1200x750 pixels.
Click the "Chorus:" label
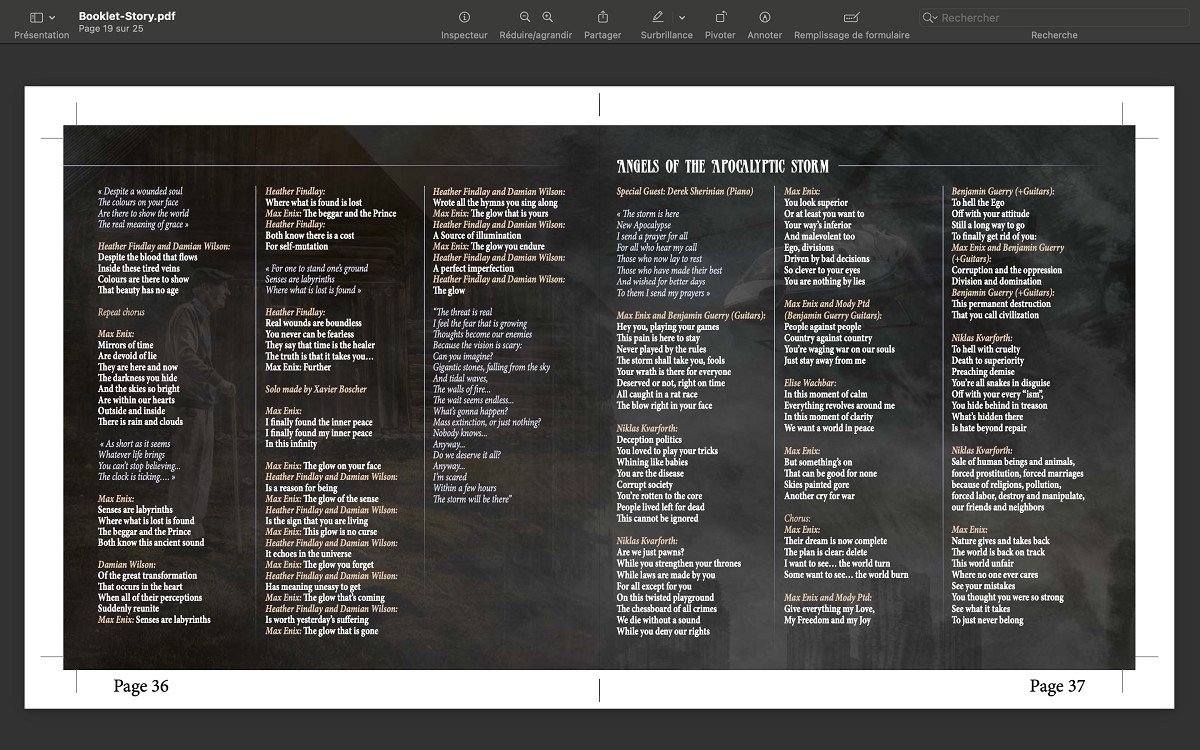click(798, 519)
